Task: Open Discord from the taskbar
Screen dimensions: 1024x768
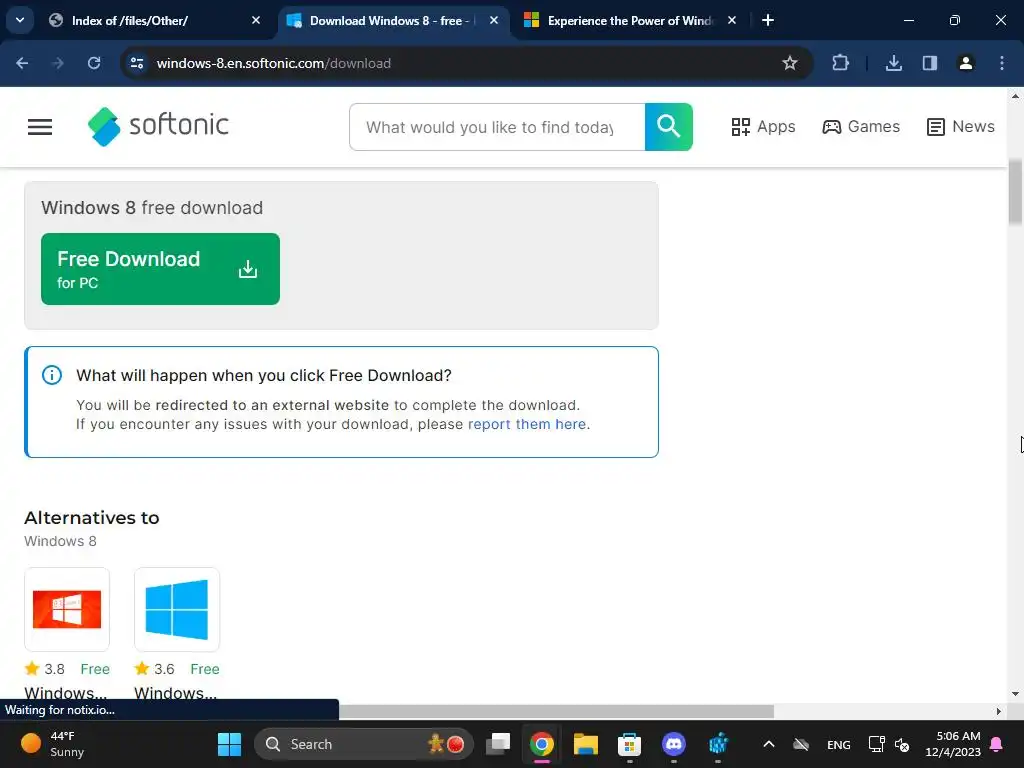Action: click(x=673, y=744)
